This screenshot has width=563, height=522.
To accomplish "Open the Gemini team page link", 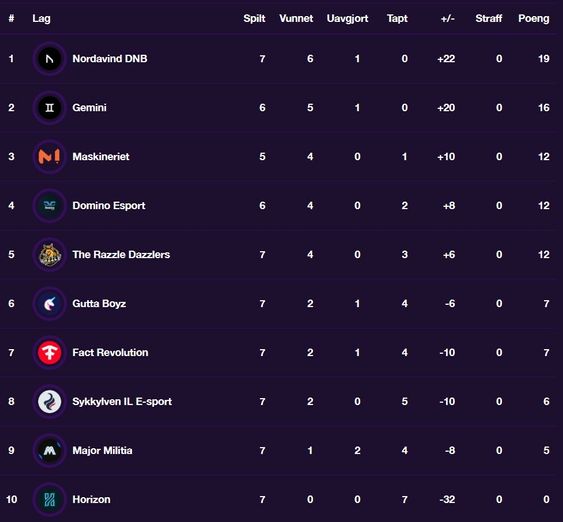I will [x=89, y=107].
